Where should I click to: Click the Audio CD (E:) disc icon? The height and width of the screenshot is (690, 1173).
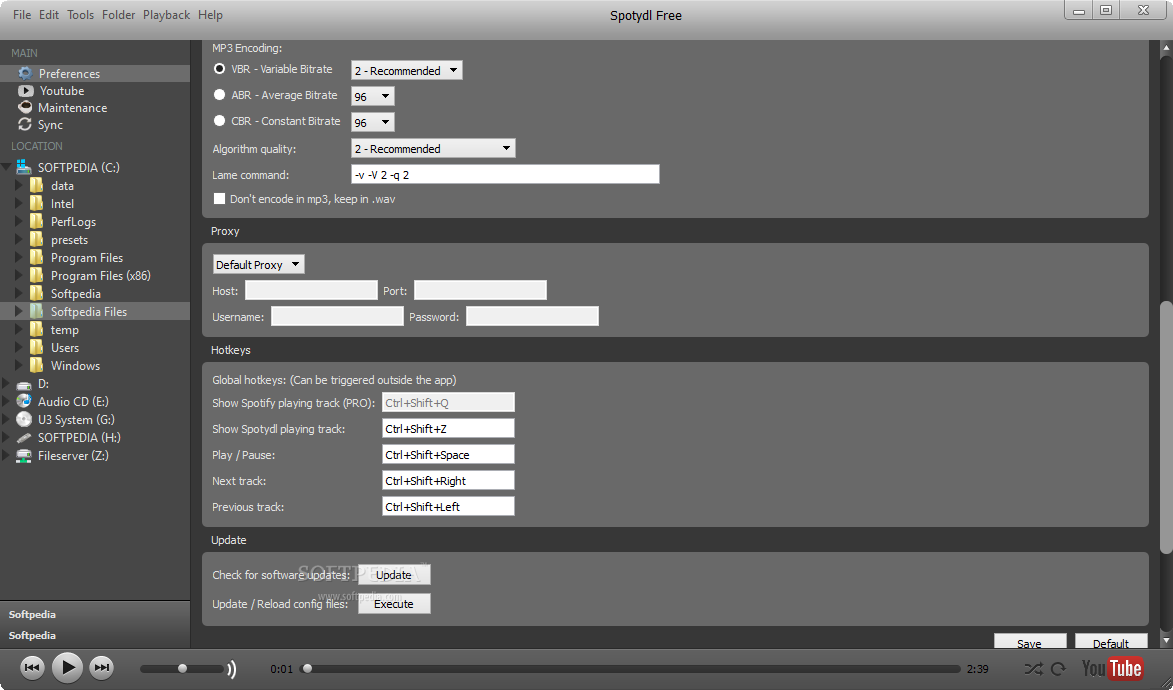[24, 401]
